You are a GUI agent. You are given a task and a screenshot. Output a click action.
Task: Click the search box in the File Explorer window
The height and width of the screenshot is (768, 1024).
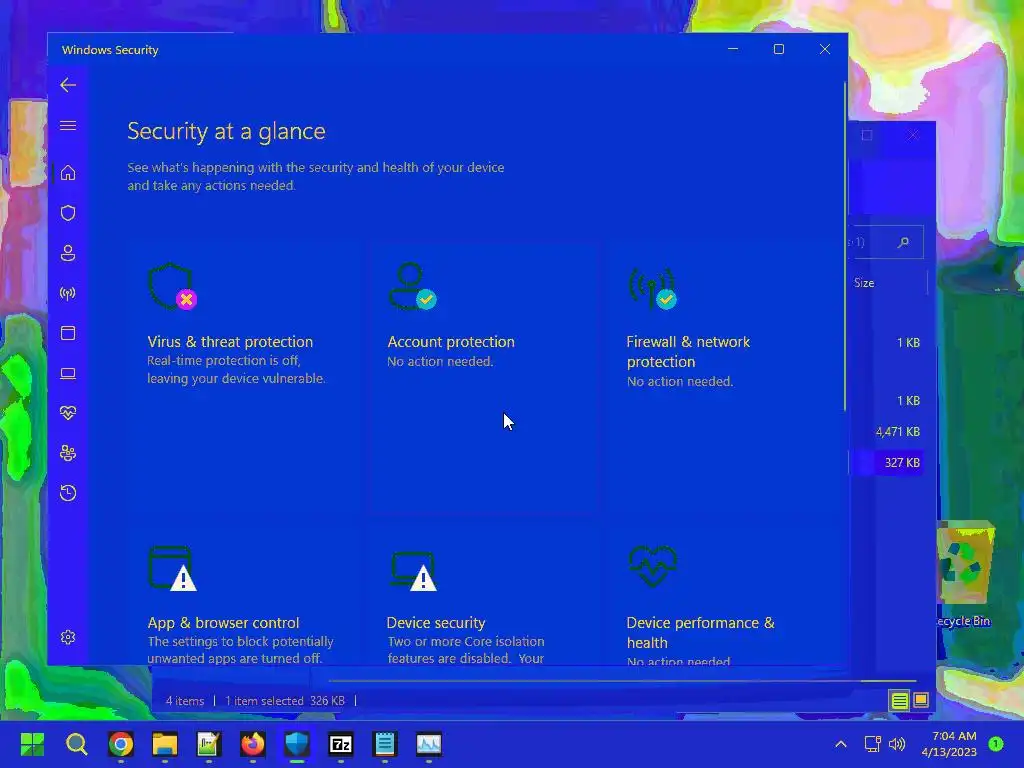[886, 242]
